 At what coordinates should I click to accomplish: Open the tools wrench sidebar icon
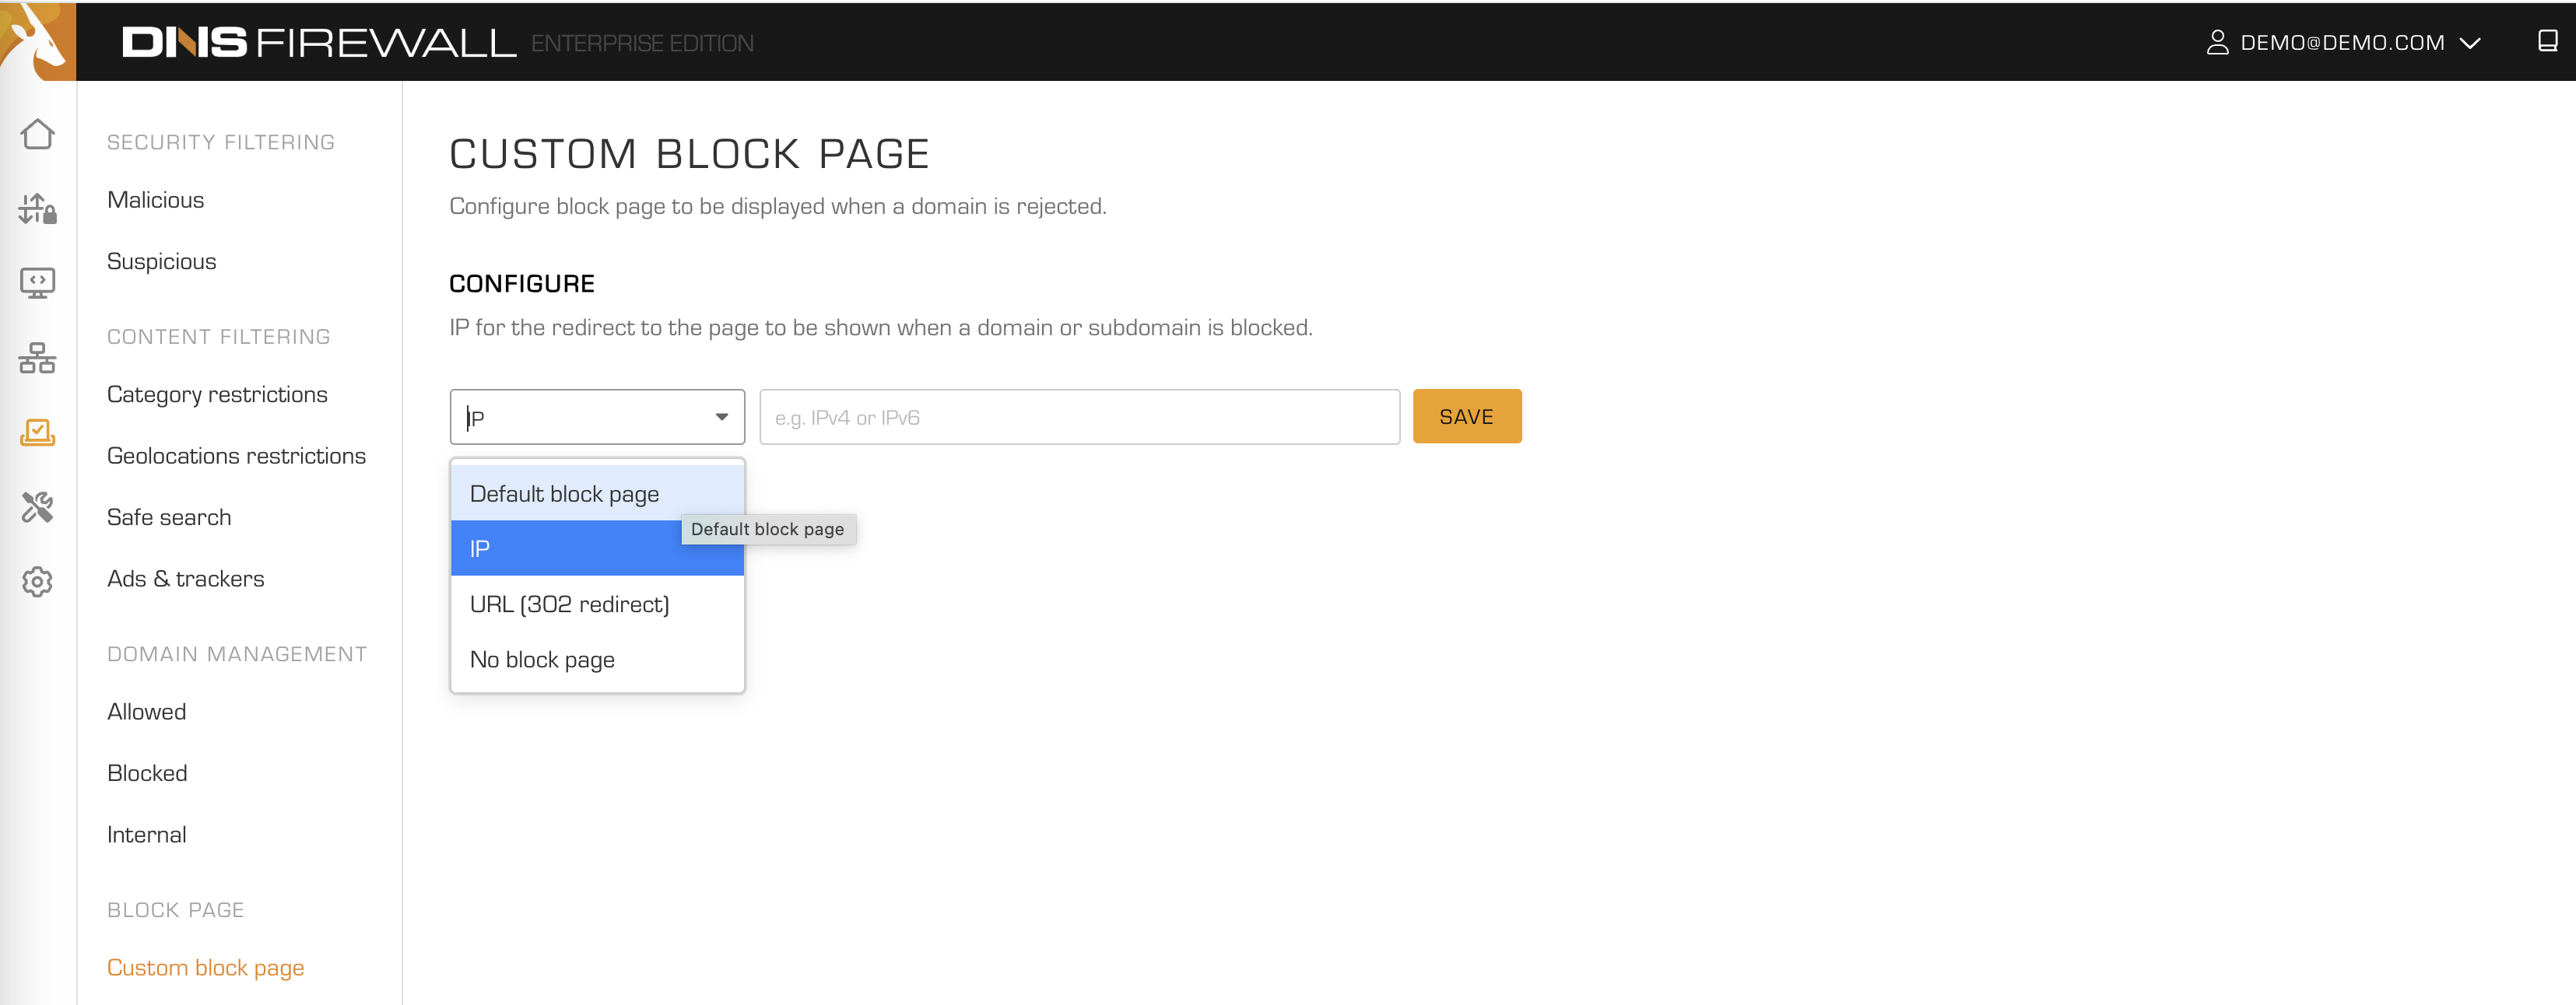click(37, 507)
